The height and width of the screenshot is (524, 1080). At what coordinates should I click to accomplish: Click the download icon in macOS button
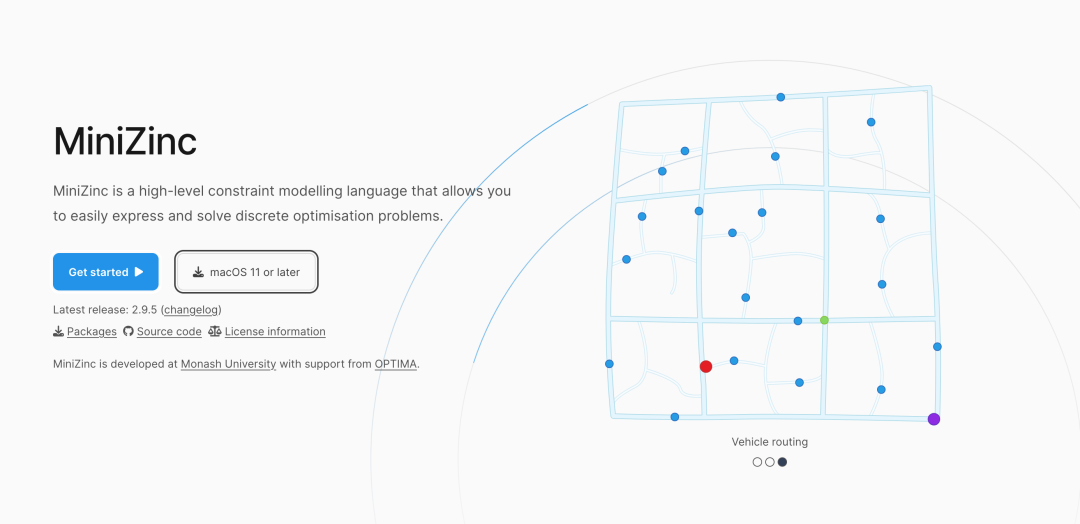click(199, 272)
